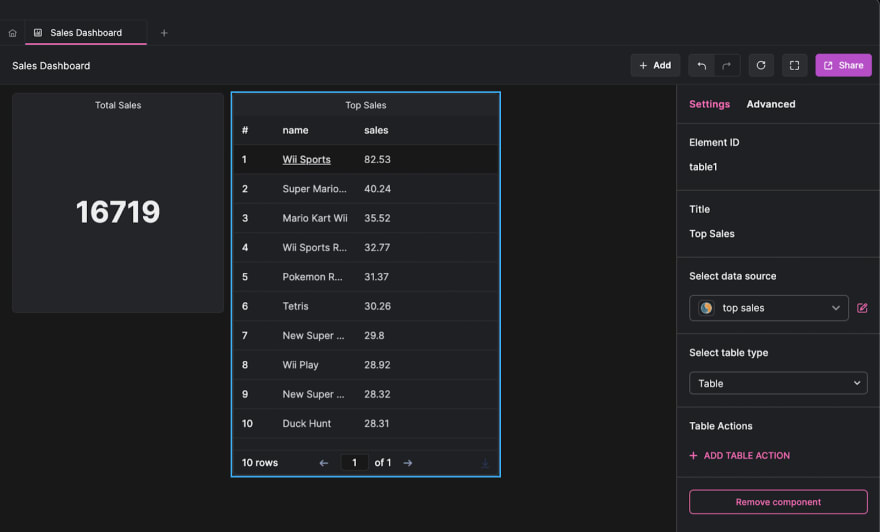The width and height of the screenshot is (880, 532).
Task: Redo the last change
Action: pos(727,66)
